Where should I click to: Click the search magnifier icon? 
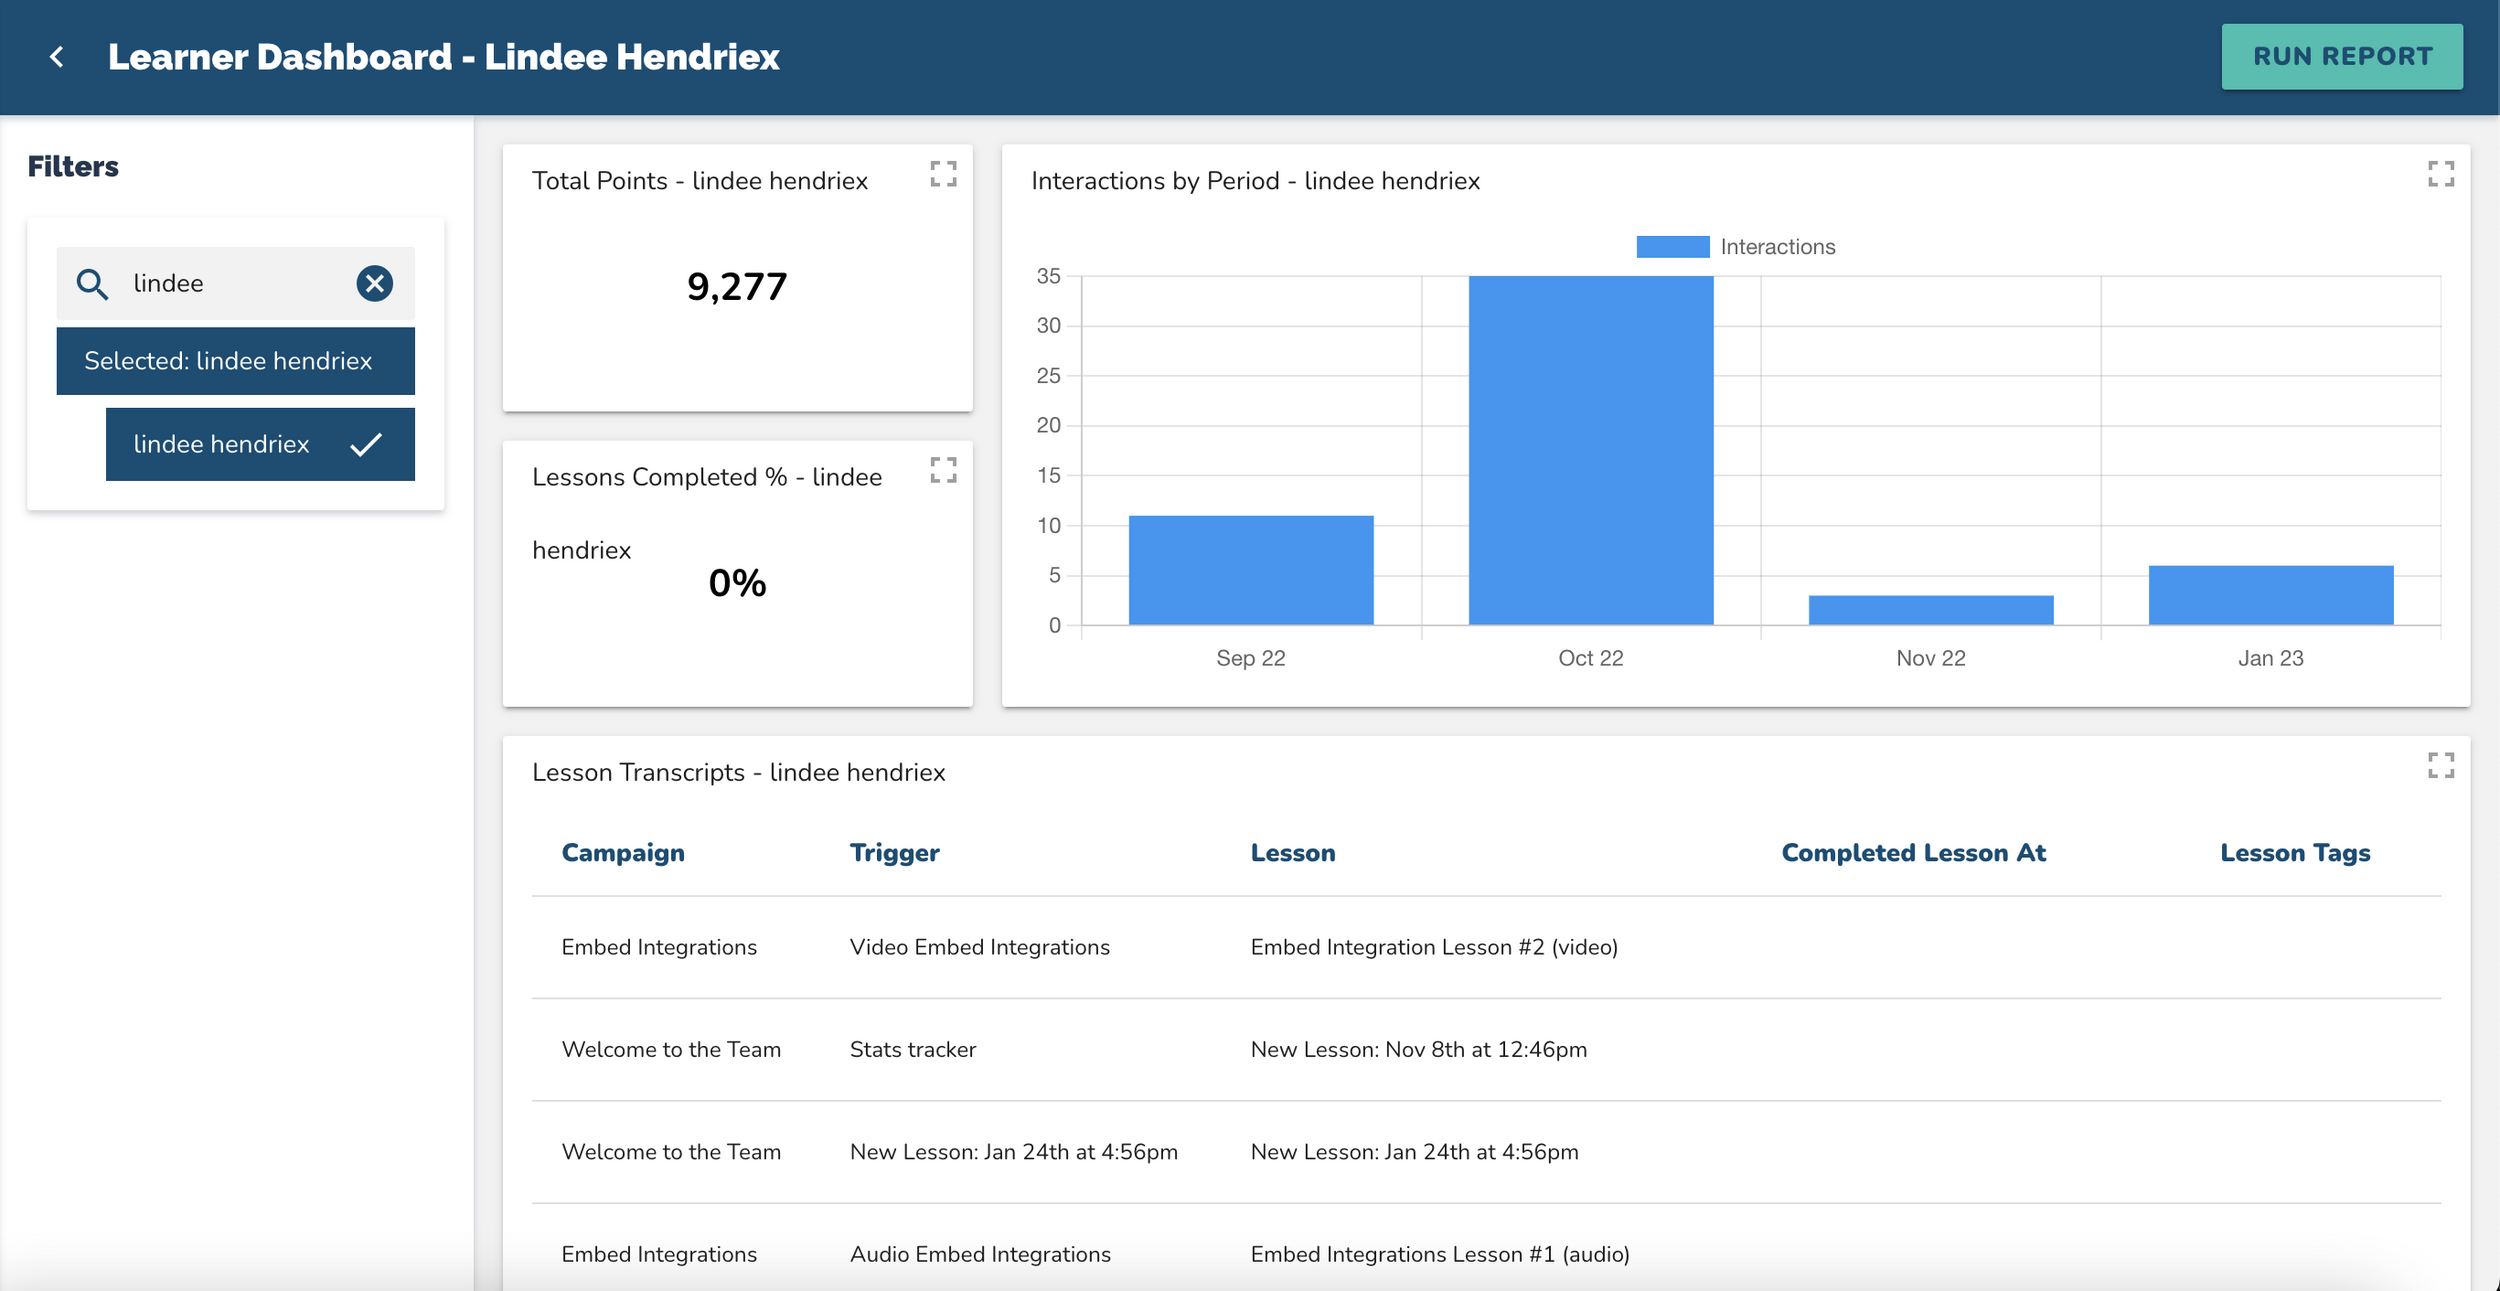(x=92, y=284)
